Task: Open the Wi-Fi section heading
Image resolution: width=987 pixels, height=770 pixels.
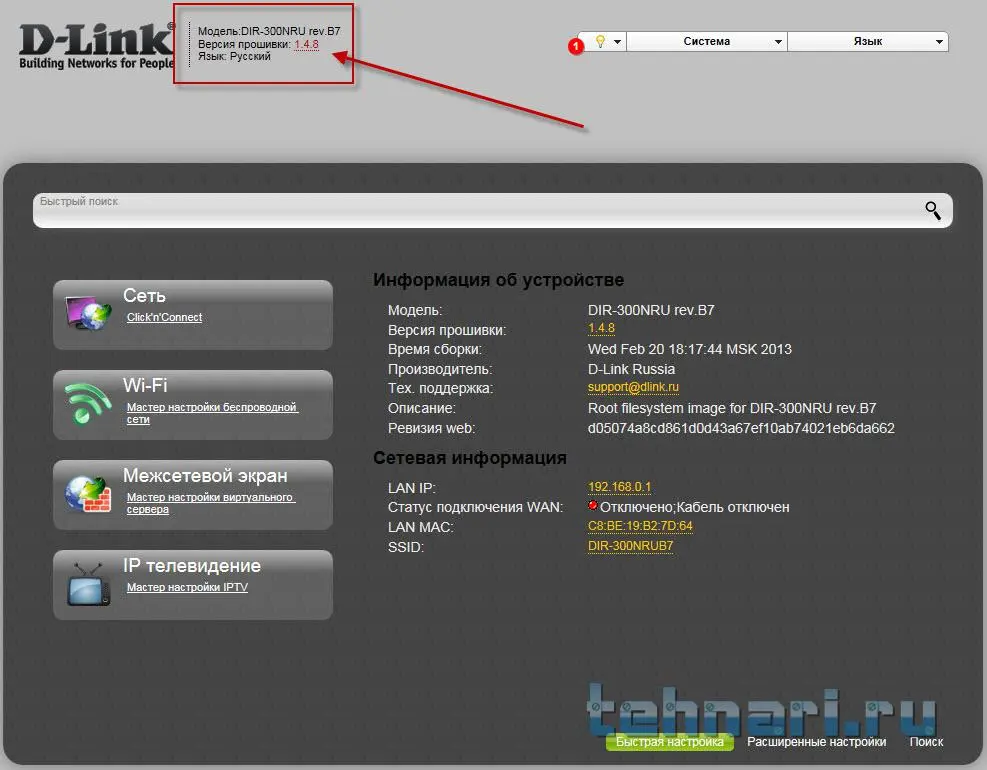Action: click(x=145, y=385)
